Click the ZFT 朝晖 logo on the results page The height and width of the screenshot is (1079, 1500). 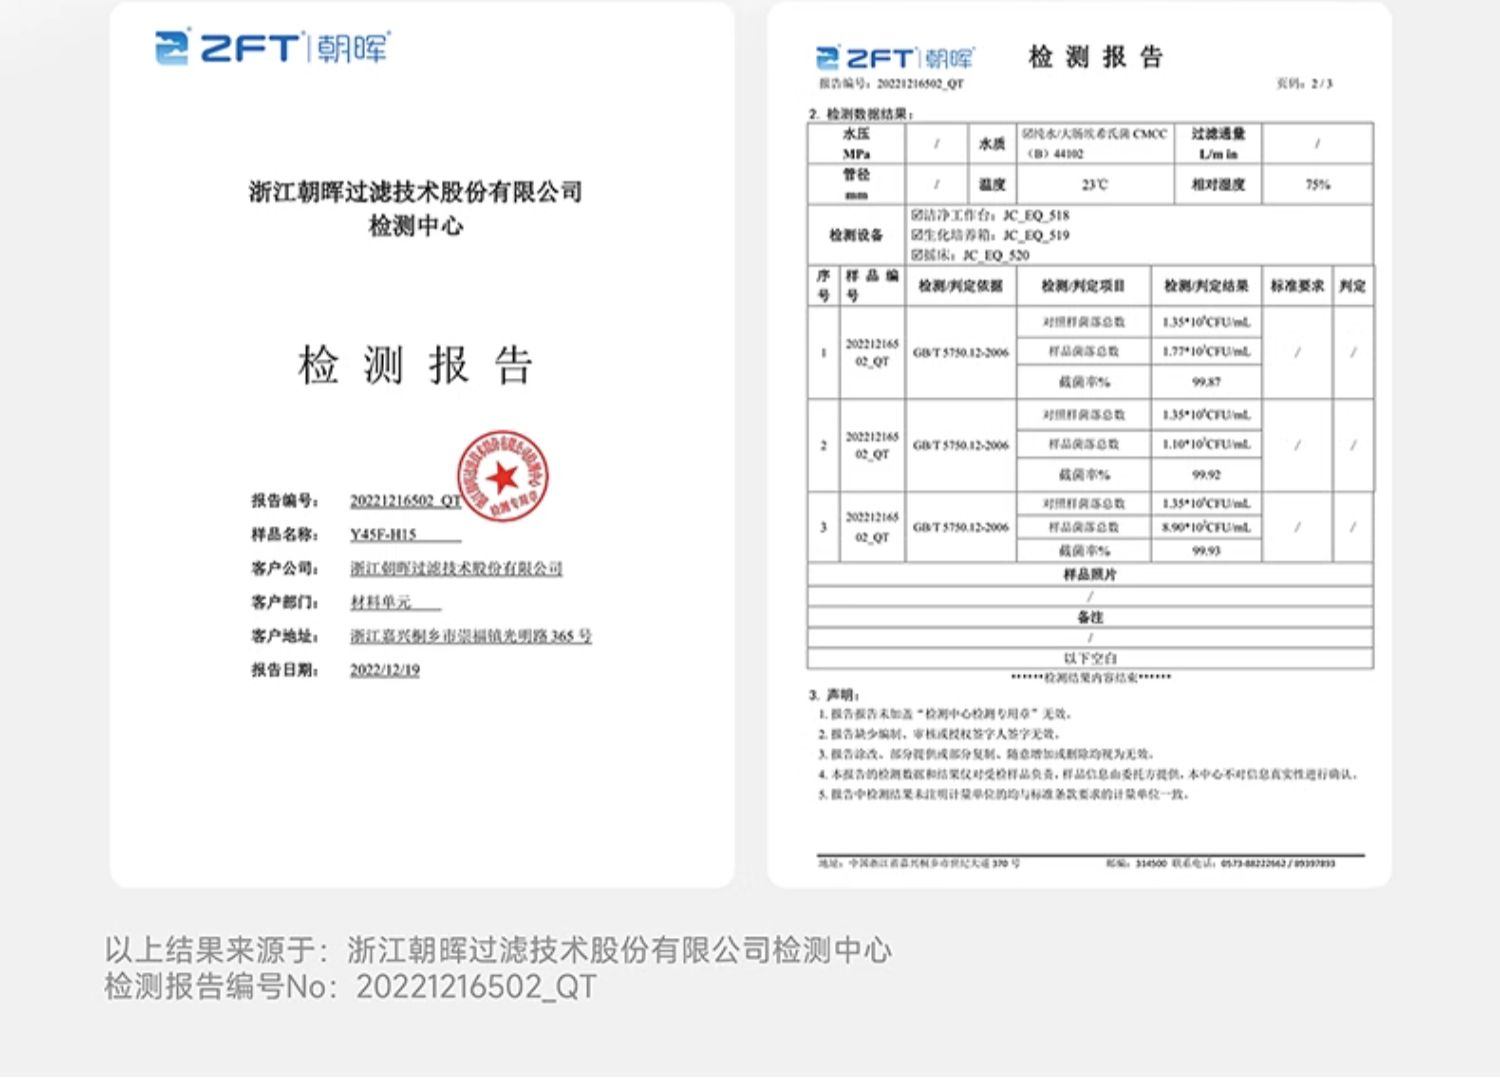(x=894, y=58)
